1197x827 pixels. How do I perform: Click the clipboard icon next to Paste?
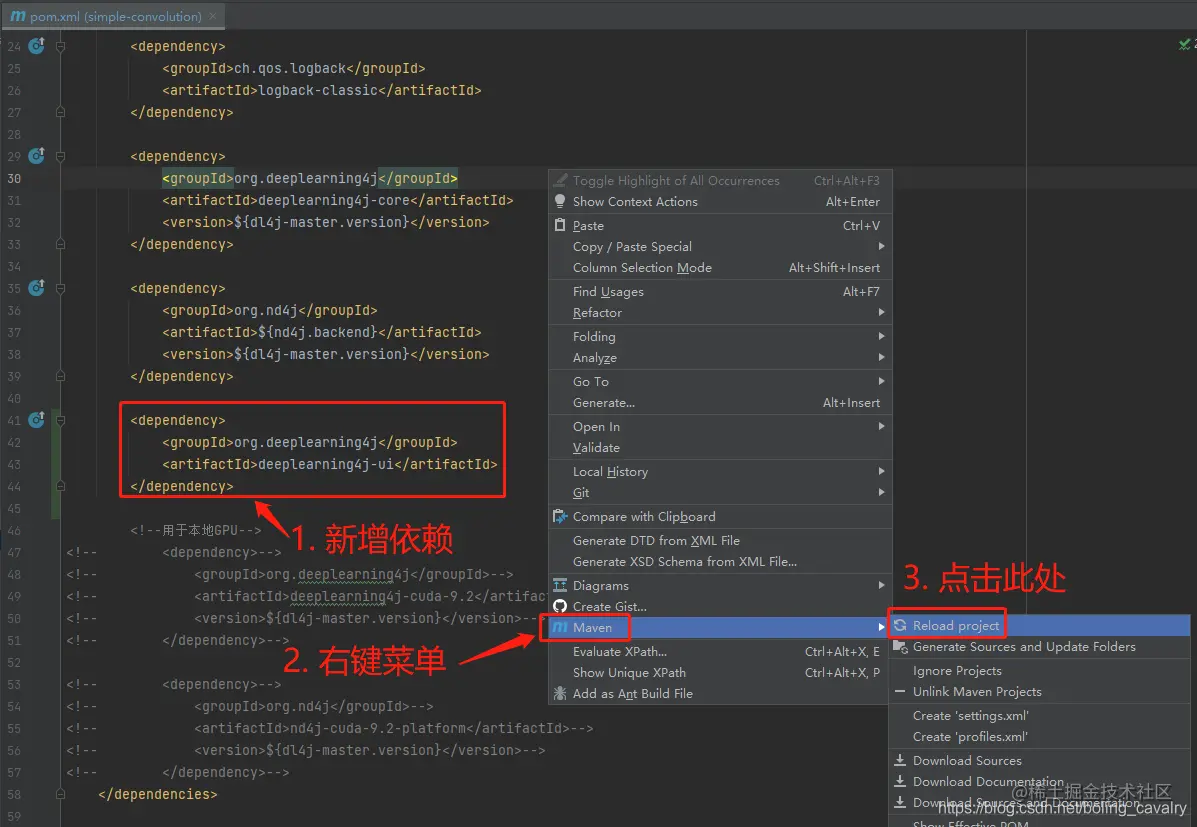[x=560, y=225]
